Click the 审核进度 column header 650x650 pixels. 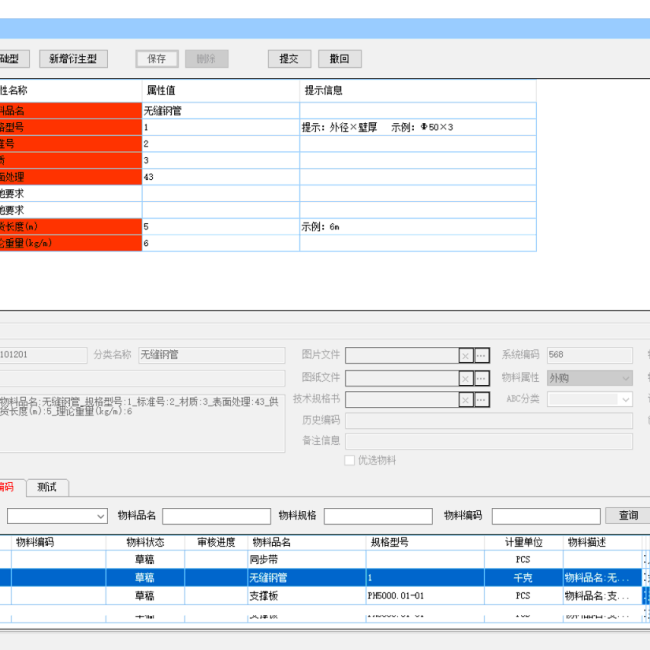(216, 542)
